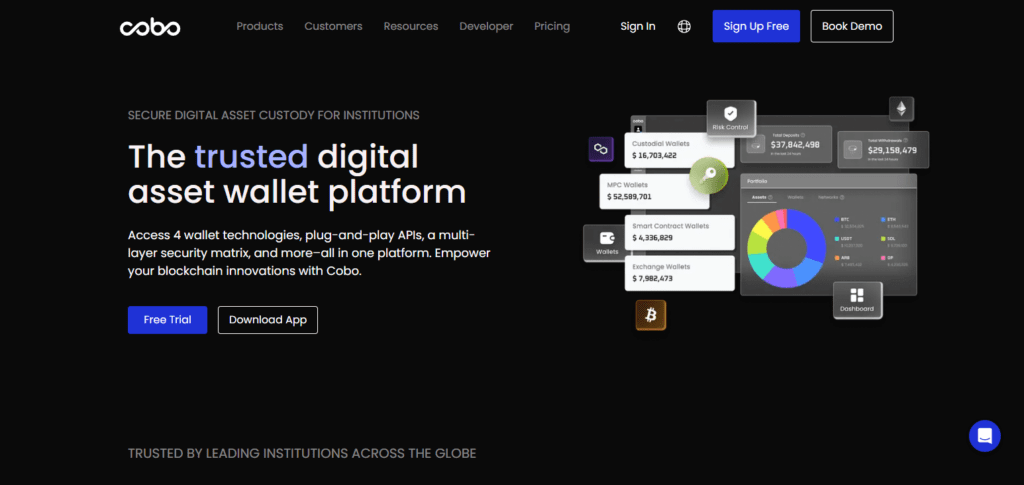Screen dimensions: 1024x485
Task: Click the Book Demo button
Action: (852, 26)
